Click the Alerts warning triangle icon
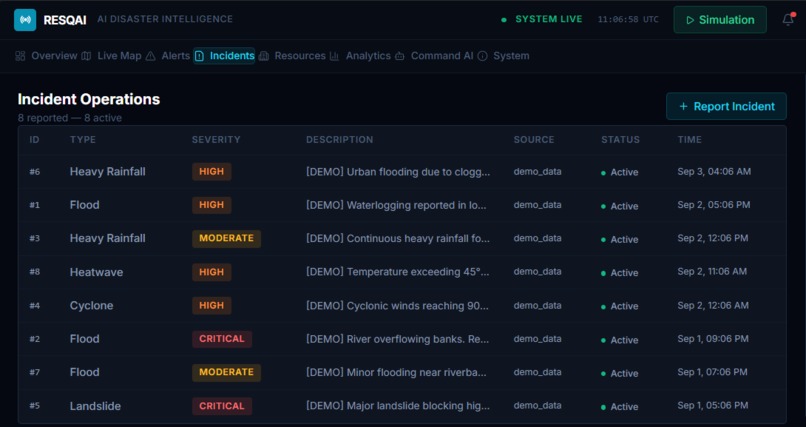Image resolution: width=806 pixels, height=427 pixels. (x=150, y=56)
